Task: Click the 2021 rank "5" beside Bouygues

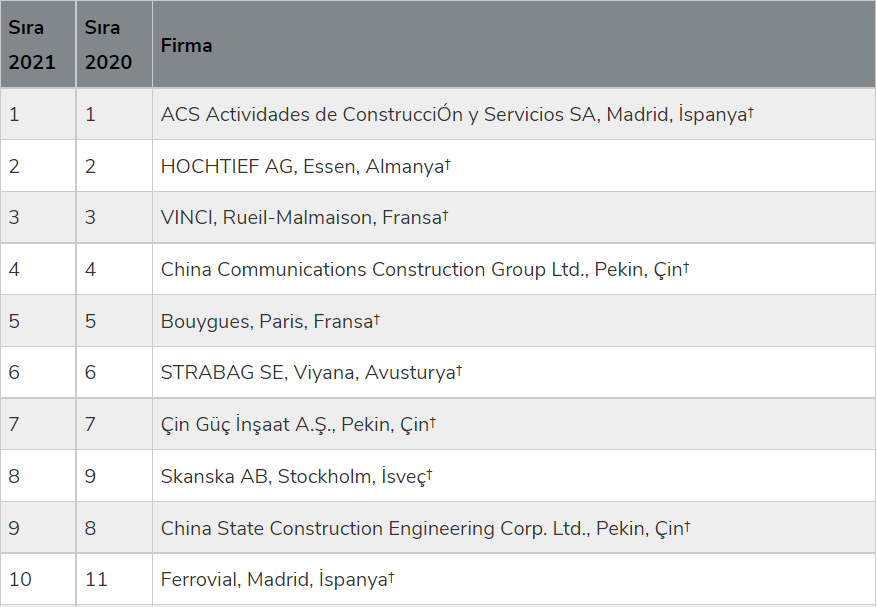Action: pyautogui.click(x=14, y=321)
